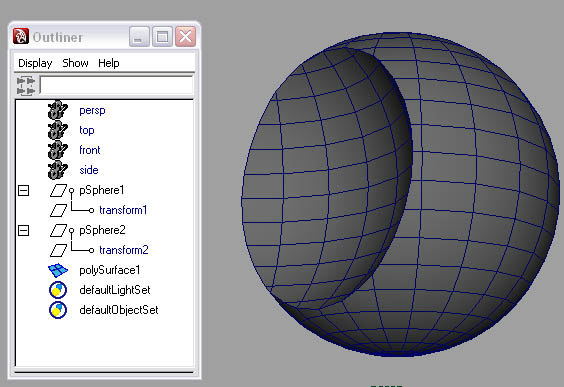Open the Help menu

coord(109,63)
